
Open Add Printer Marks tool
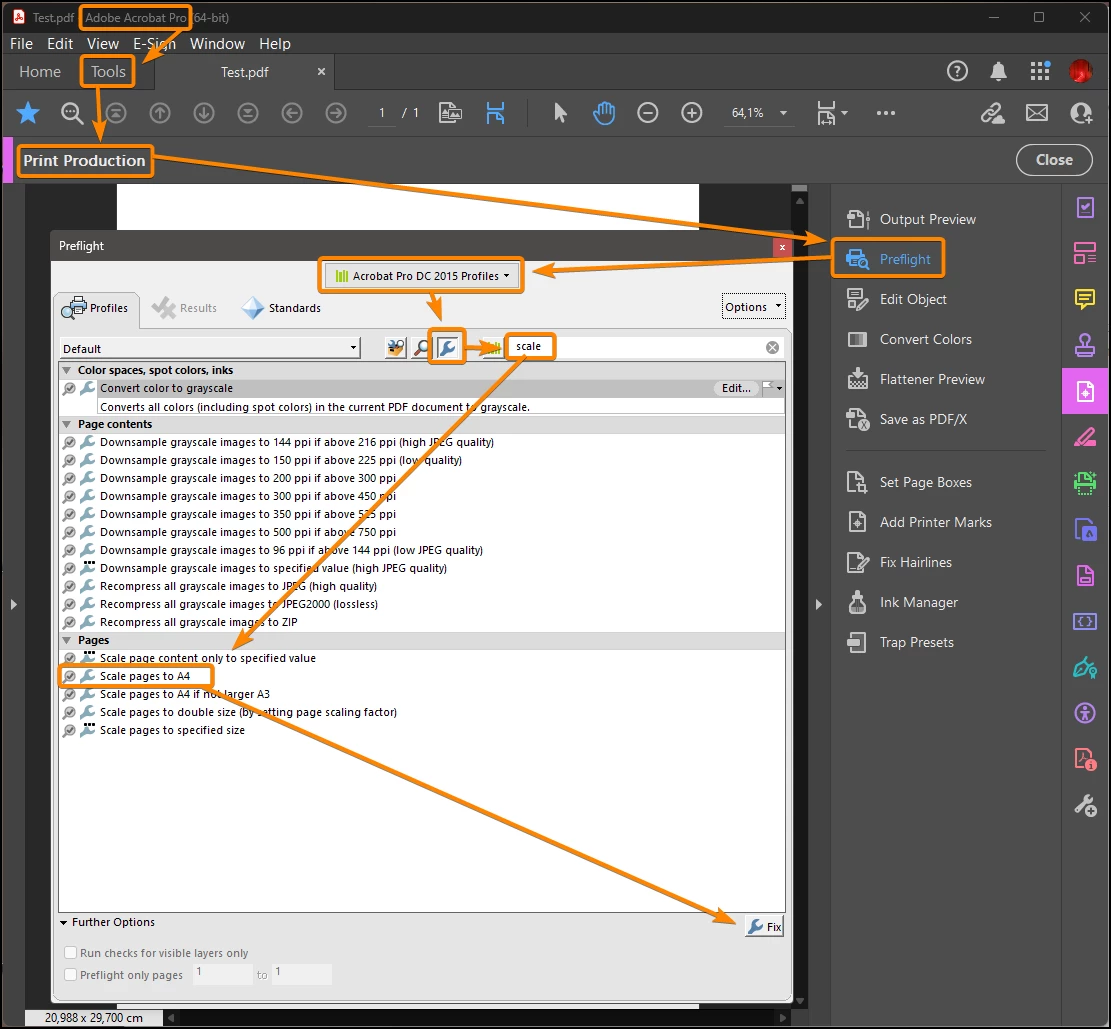920,522
